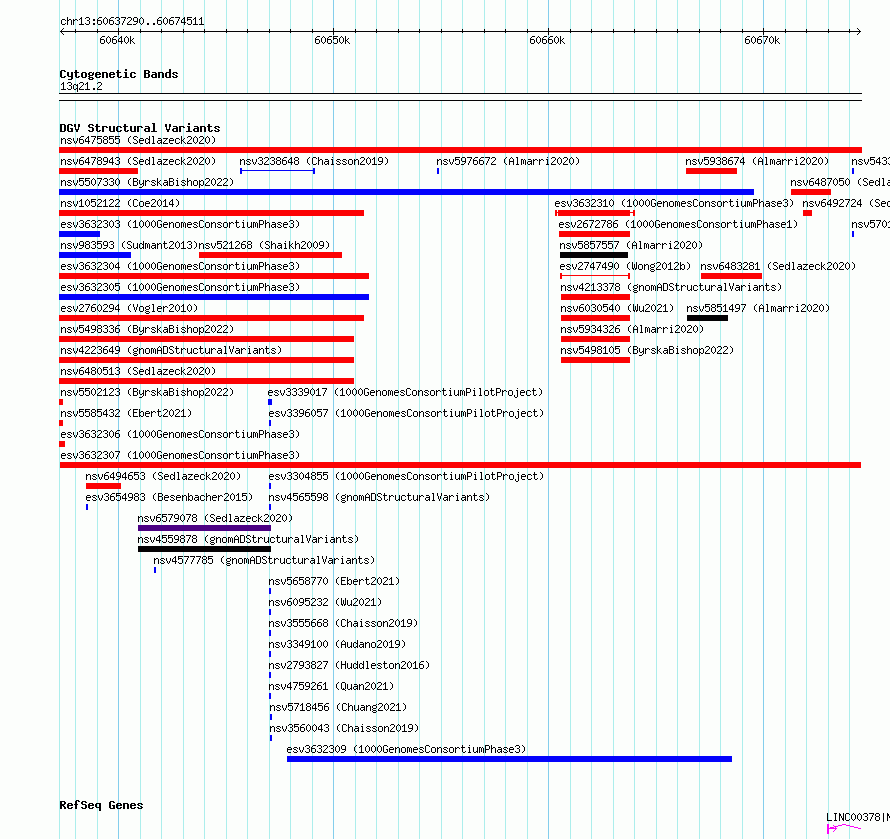The image size is (890, 839).
Task: Select the nsv983593 (Sudmant2013) label
Action: click(129, 245)
